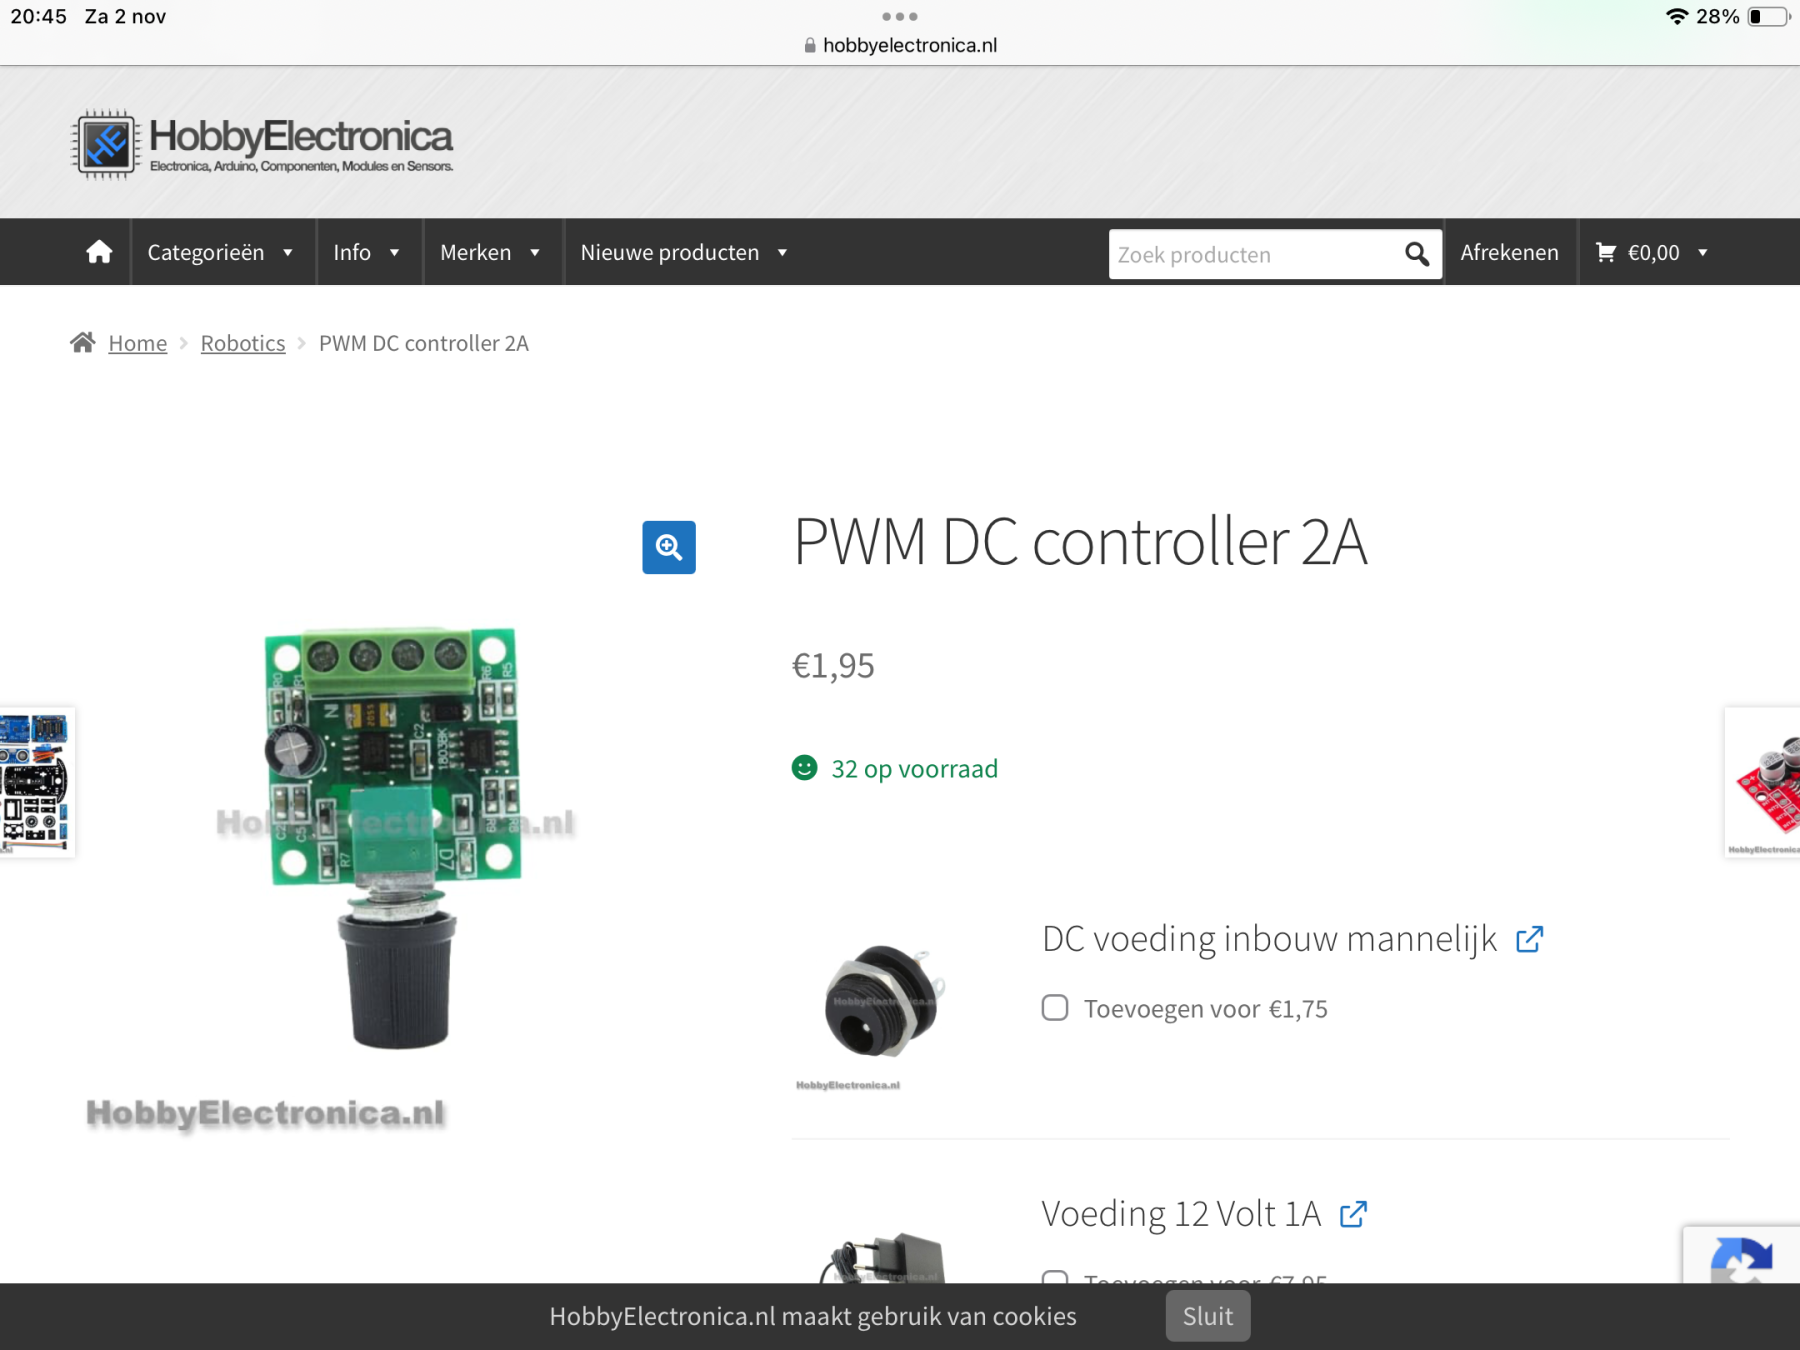Open DC voeding inbouw mannelijk title link
Viewport: 1800px width, 1350px height.
point(1269,939)
